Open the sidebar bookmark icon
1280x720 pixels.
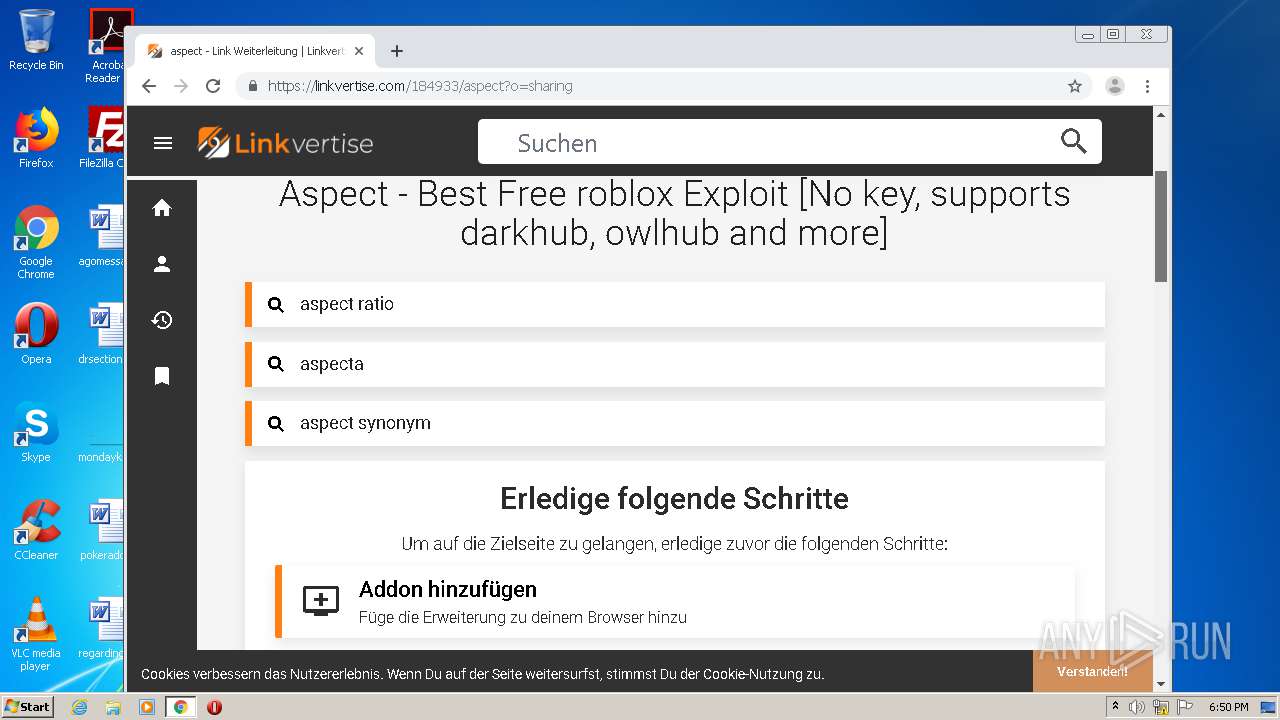point(162,376)
